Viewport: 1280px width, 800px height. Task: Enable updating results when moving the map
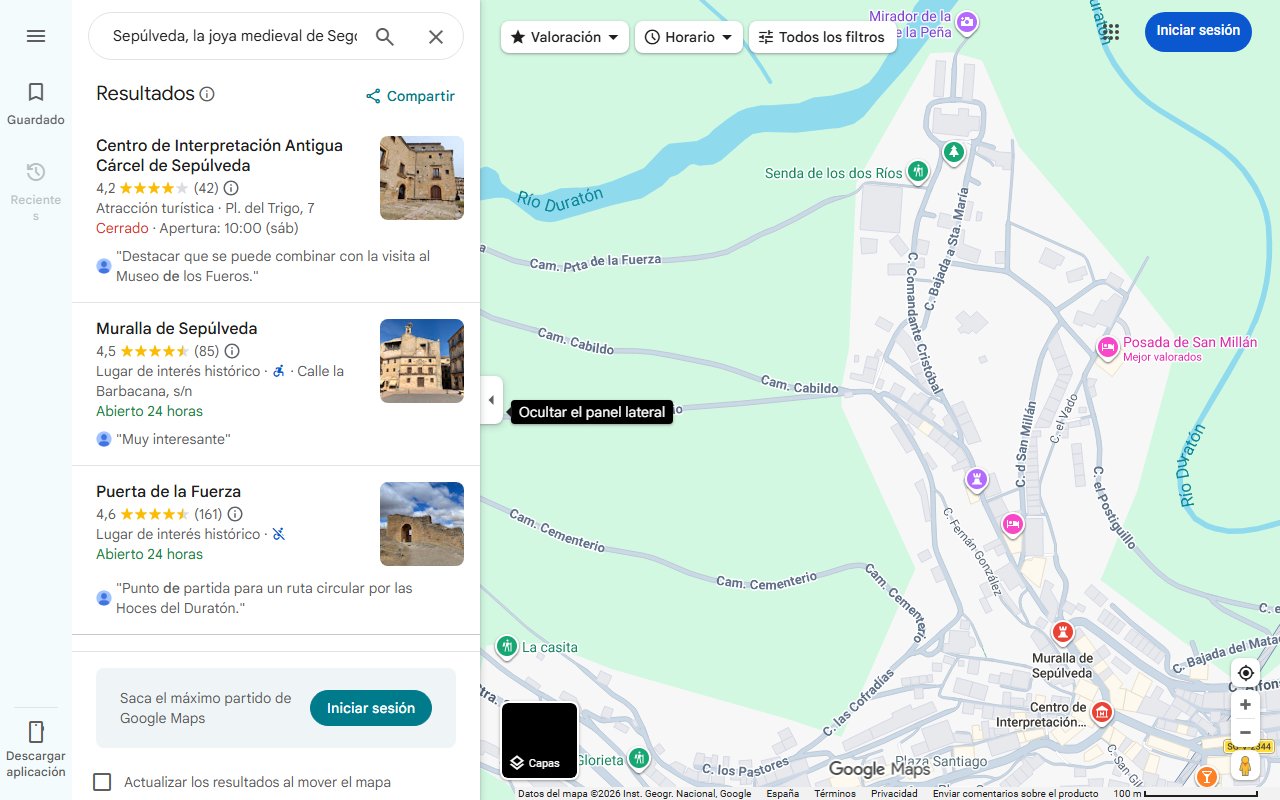tap(102, 782)
